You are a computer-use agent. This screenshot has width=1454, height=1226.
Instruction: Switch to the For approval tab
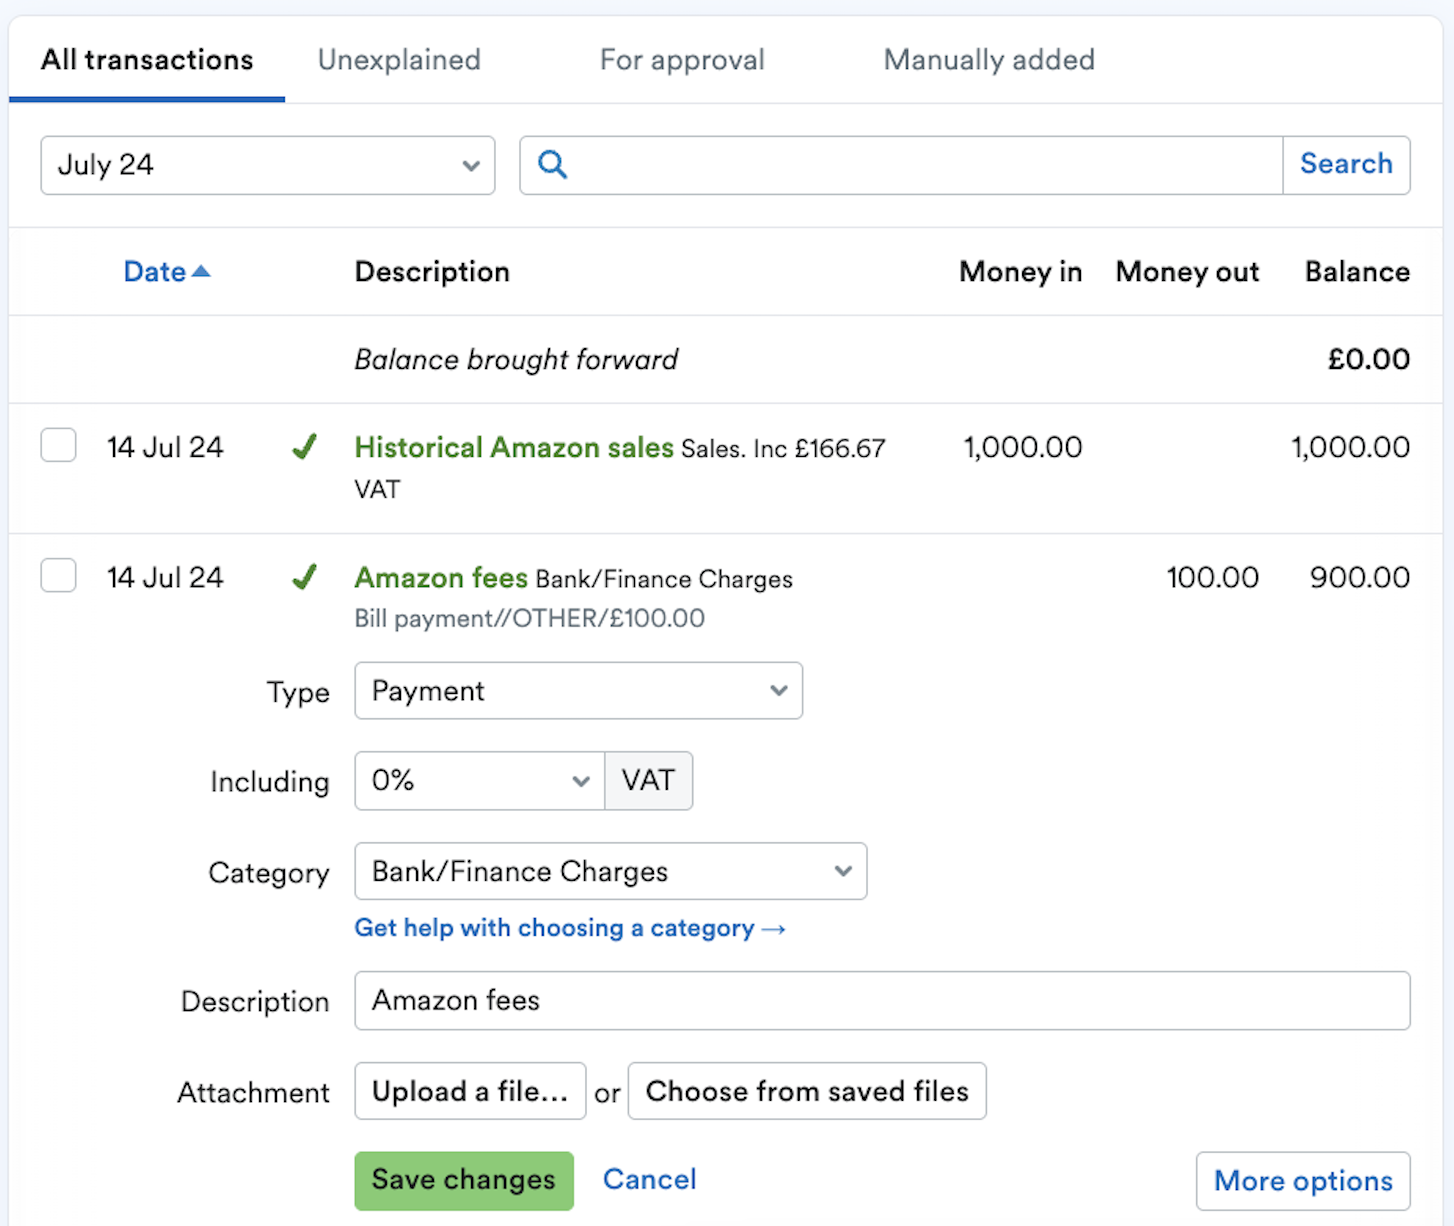pos(682,60)
